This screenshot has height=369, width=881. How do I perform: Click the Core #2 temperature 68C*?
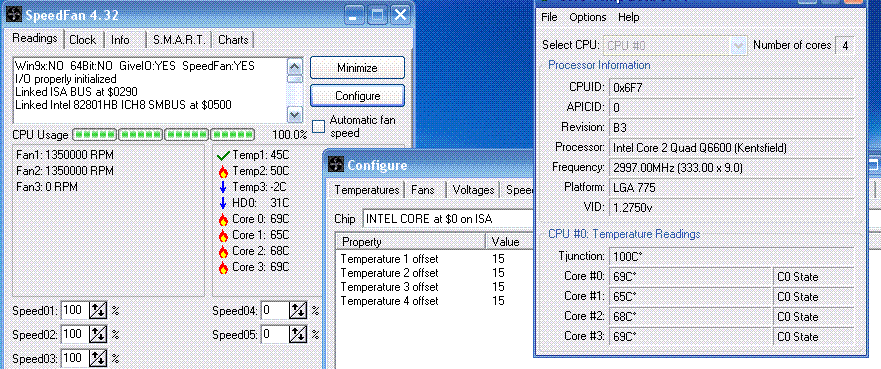(691, 317)
